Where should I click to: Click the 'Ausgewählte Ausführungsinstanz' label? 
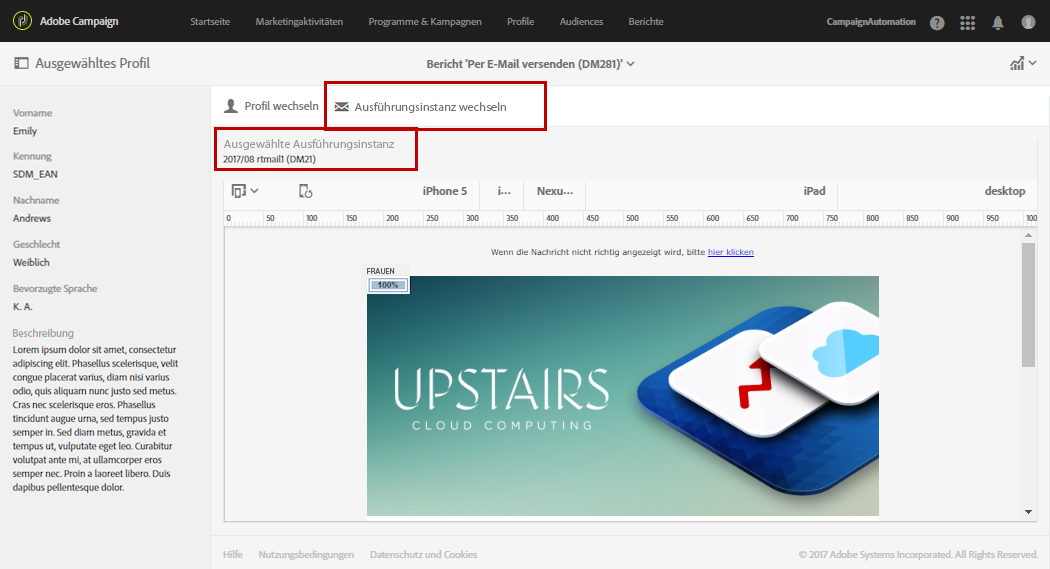pos(309,144)
